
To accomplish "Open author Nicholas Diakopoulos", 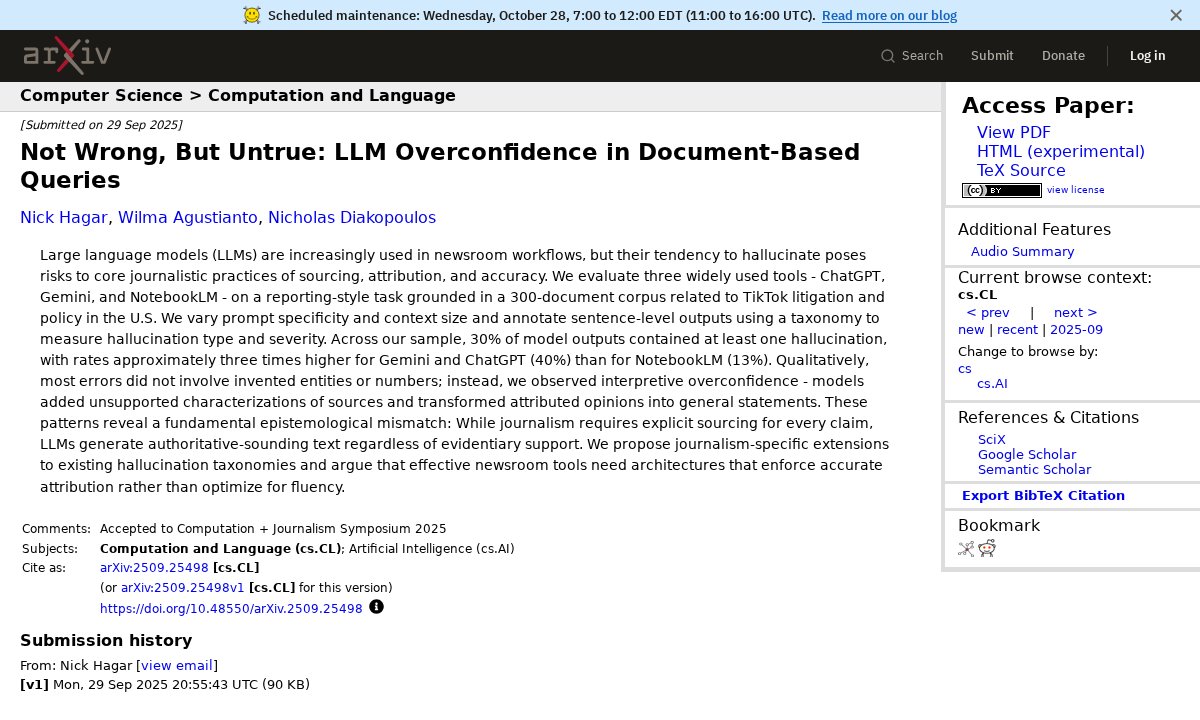I will 352,218.
